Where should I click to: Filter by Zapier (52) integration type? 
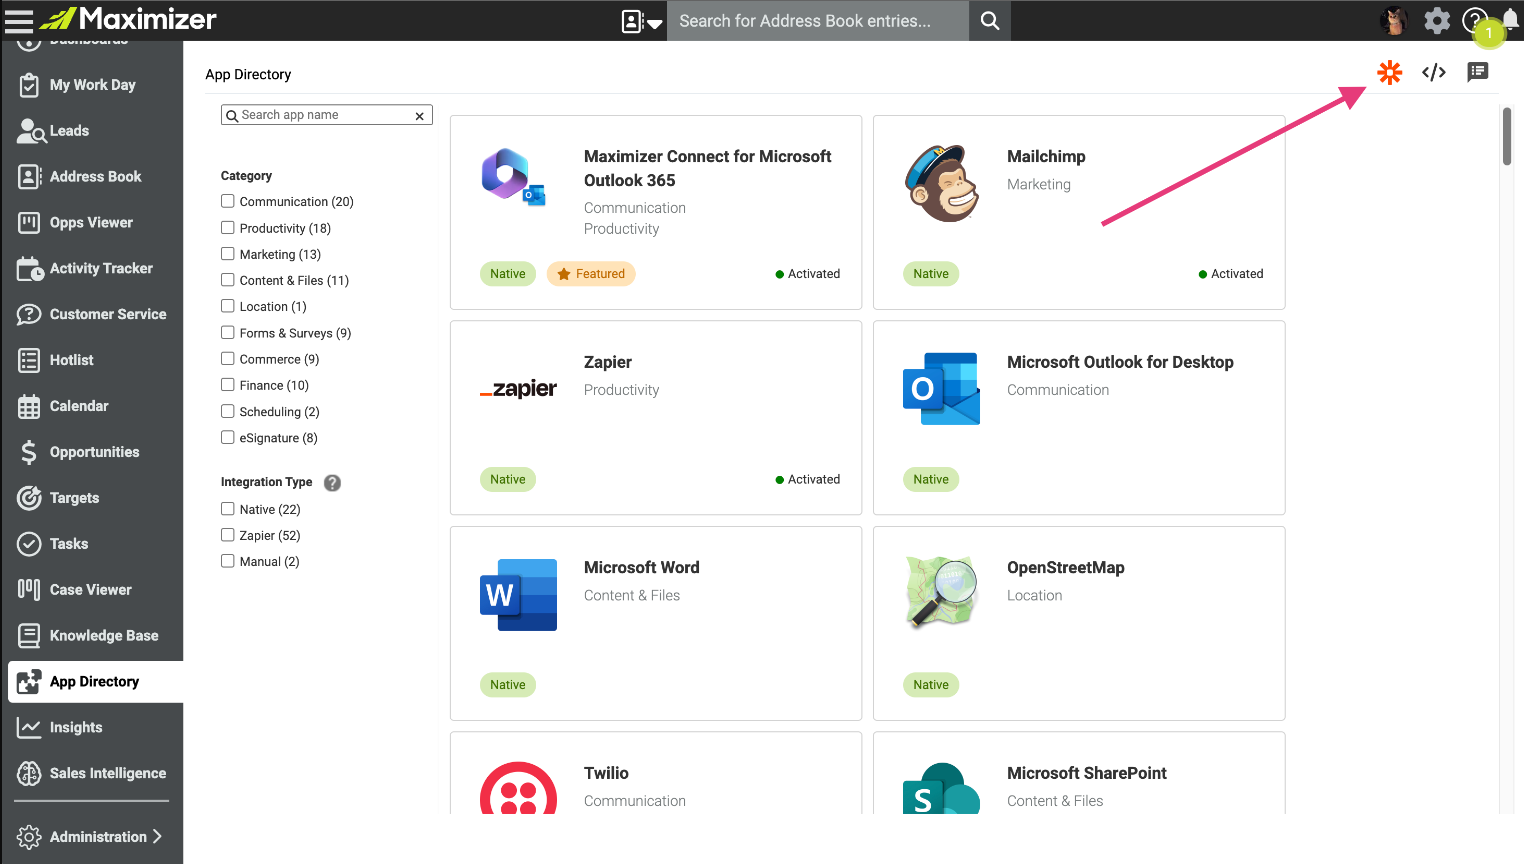coord(228,535)
